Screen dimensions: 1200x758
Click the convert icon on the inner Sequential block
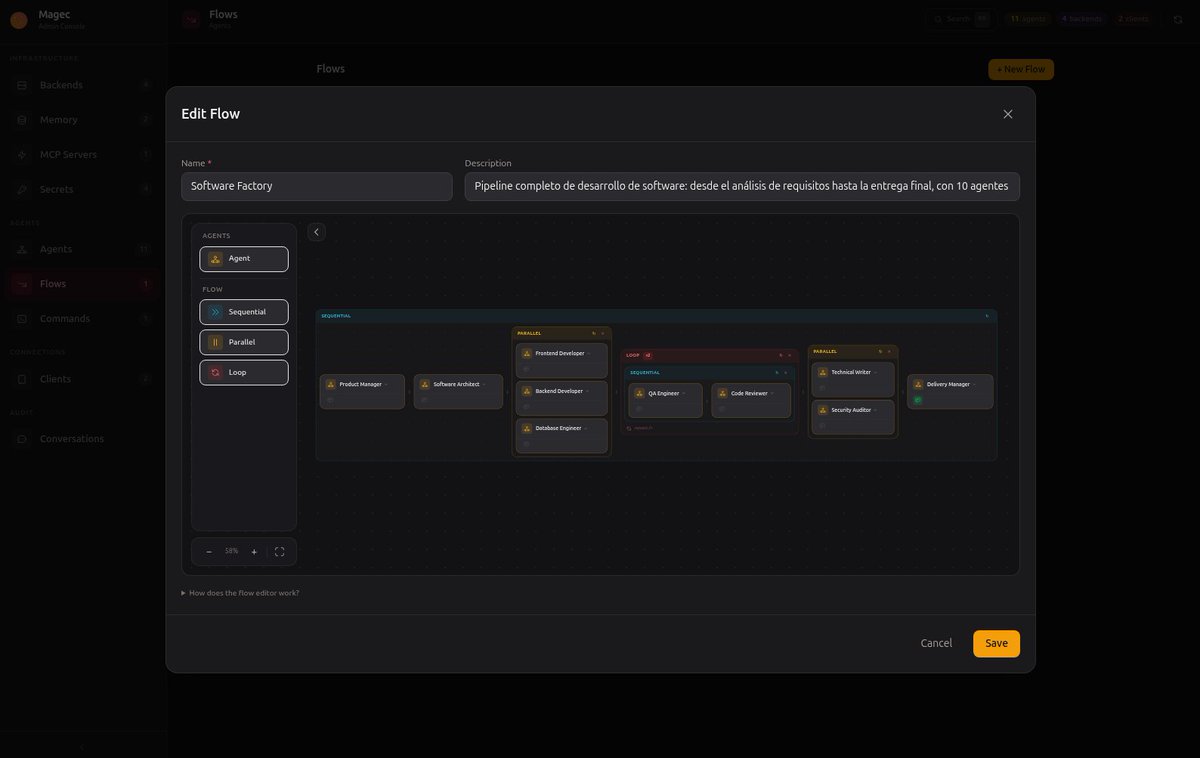pos(777,372)
